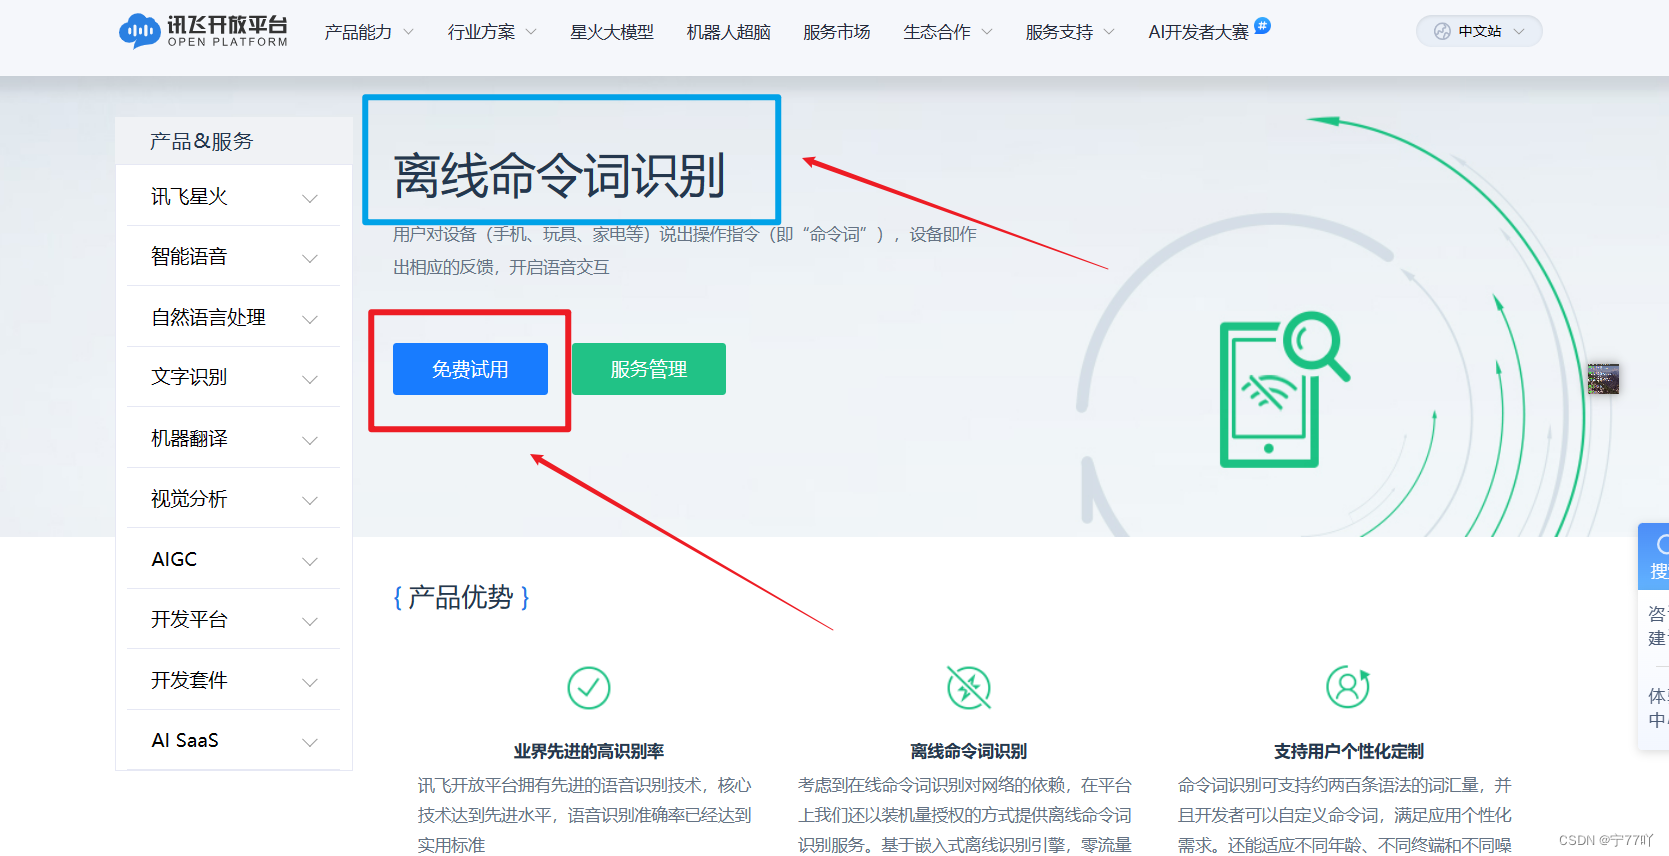Image resolution: width=1669 pixels, height=856 pixels.
Task: Expand the 智能语音 sidebar section
Action: click(234, 257)
